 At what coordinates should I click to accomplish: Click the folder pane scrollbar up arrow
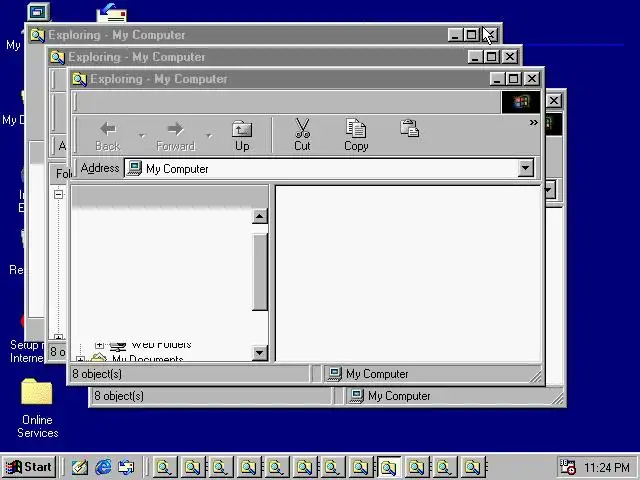[260, 216]
